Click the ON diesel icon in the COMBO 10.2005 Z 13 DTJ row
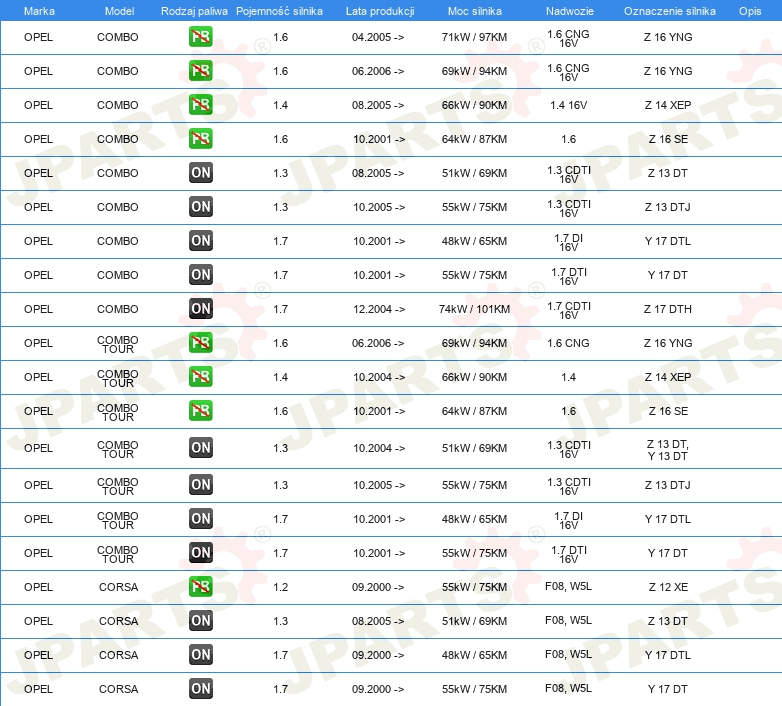This screenshot has height=706, width=782. coord(200,206)
